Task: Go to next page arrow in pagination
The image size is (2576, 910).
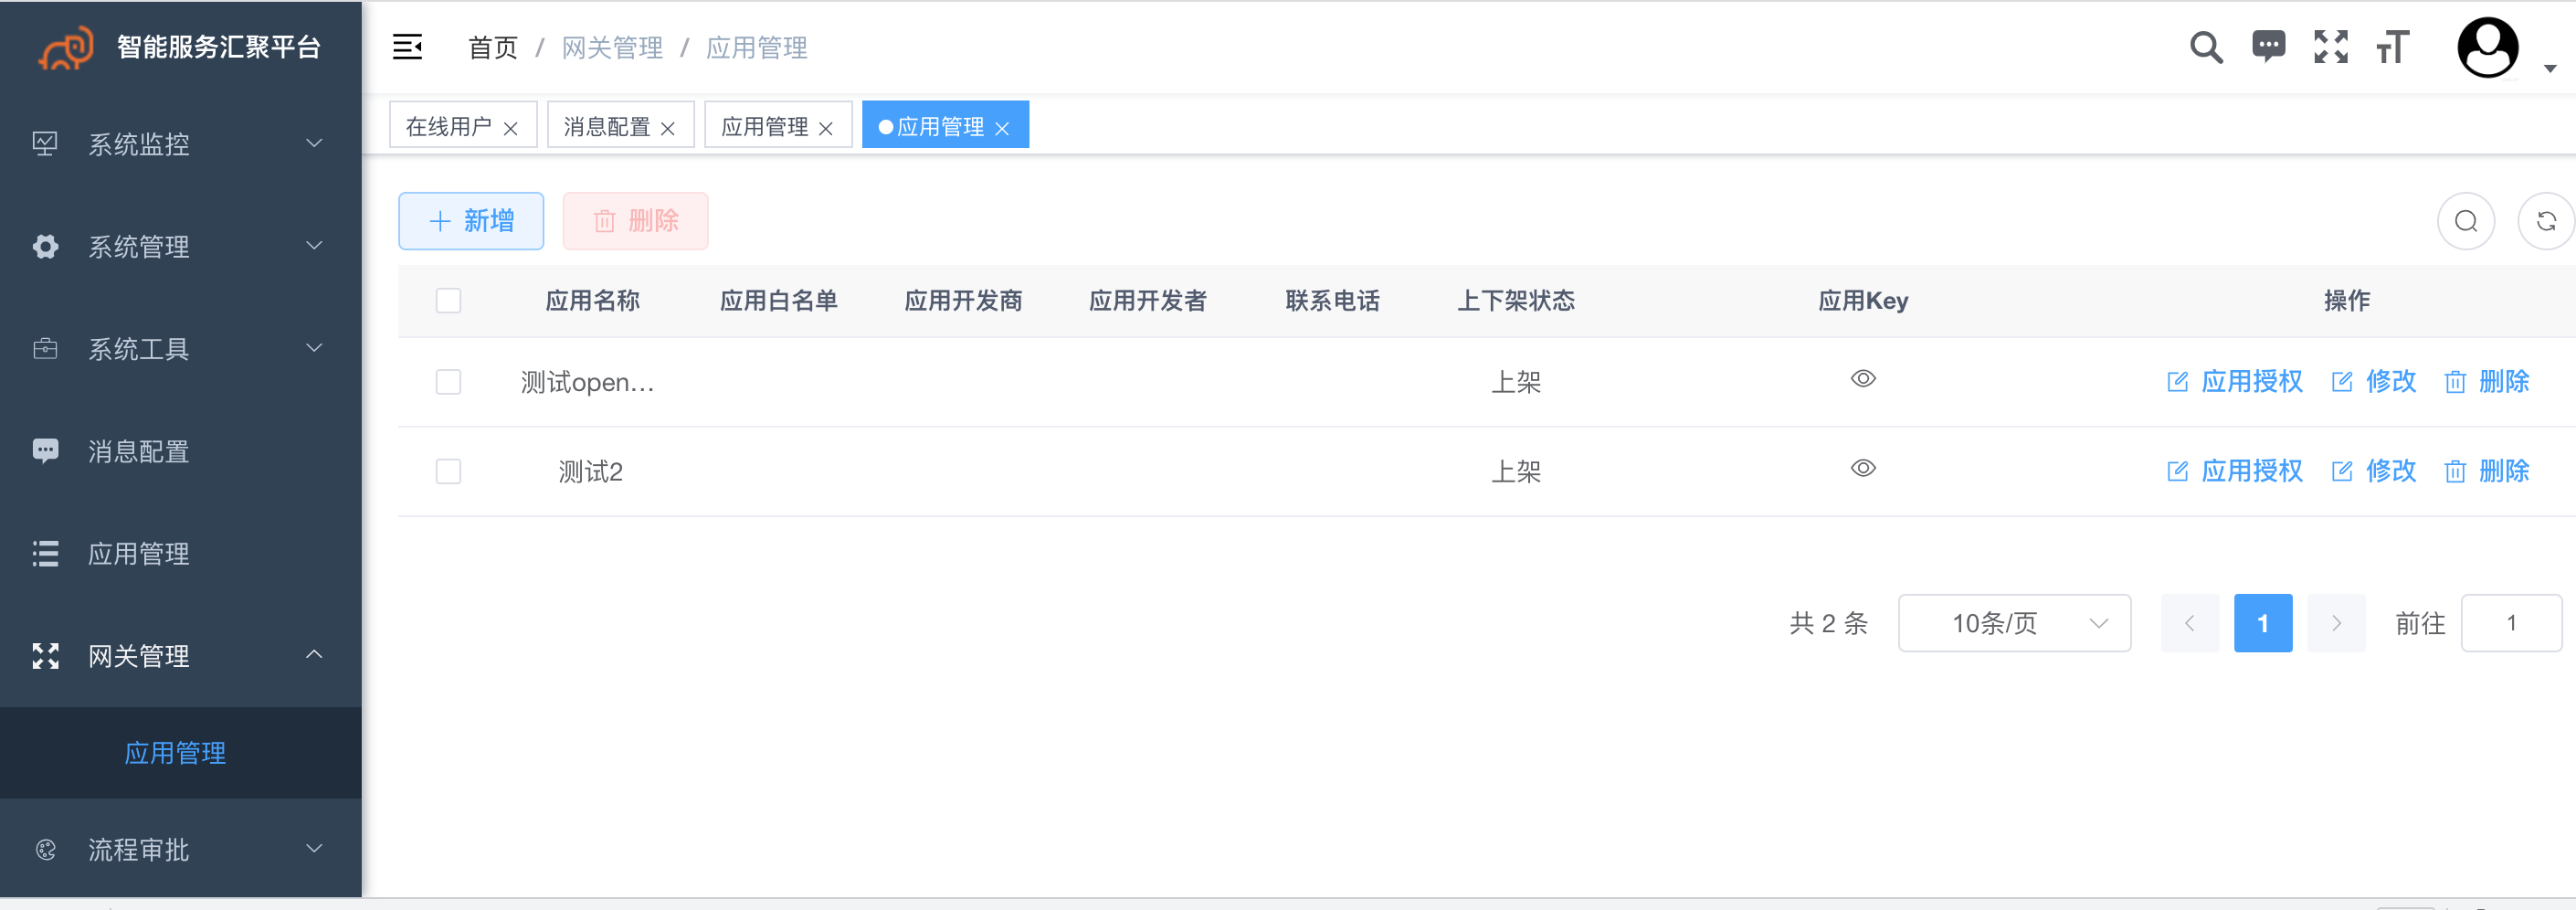Action: (2336, 623)
